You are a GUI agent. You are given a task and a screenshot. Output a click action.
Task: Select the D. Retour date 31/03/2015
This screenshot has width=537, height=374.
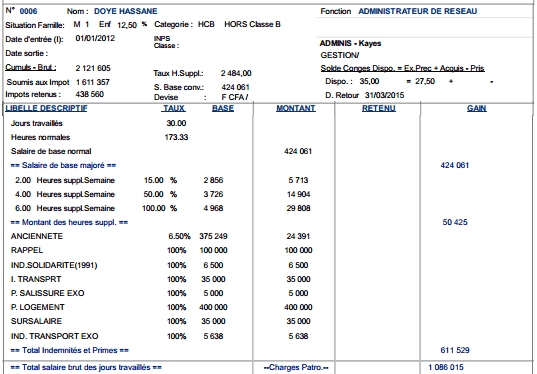(x=384, y=95)
